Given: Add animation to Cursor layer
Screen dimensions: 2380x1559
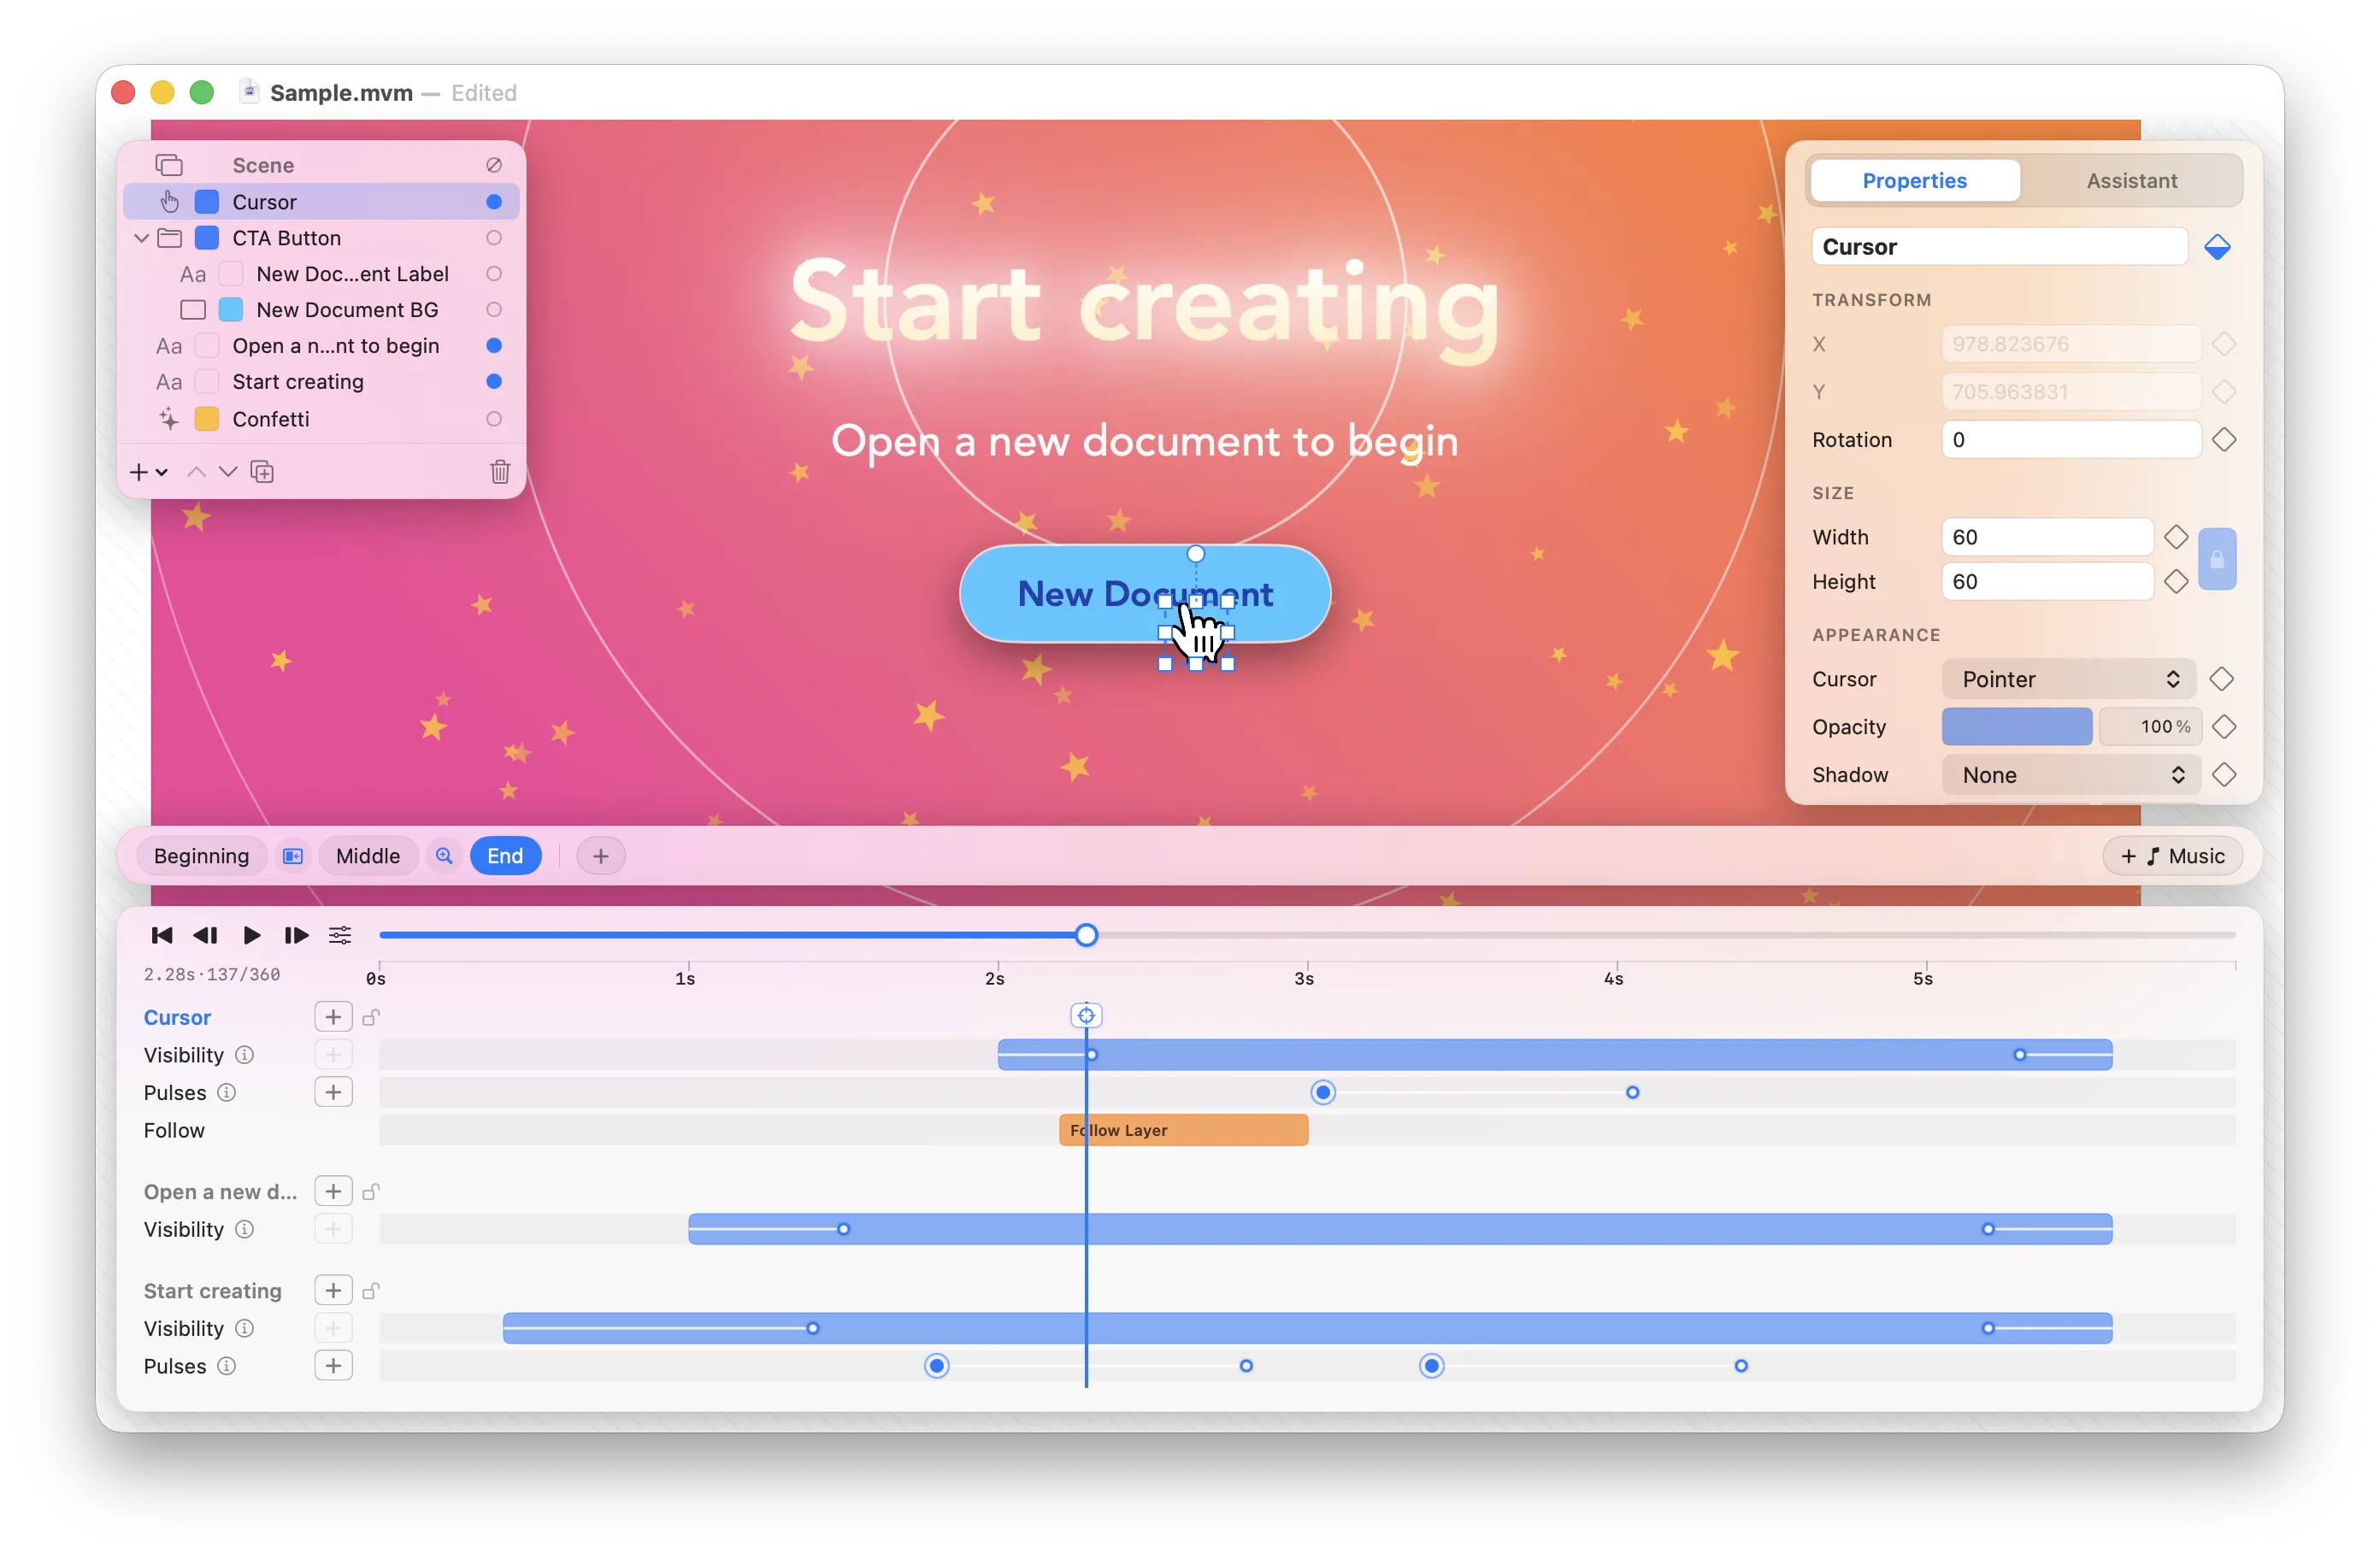Looking at the screenshot, I should pos(333,1017).
